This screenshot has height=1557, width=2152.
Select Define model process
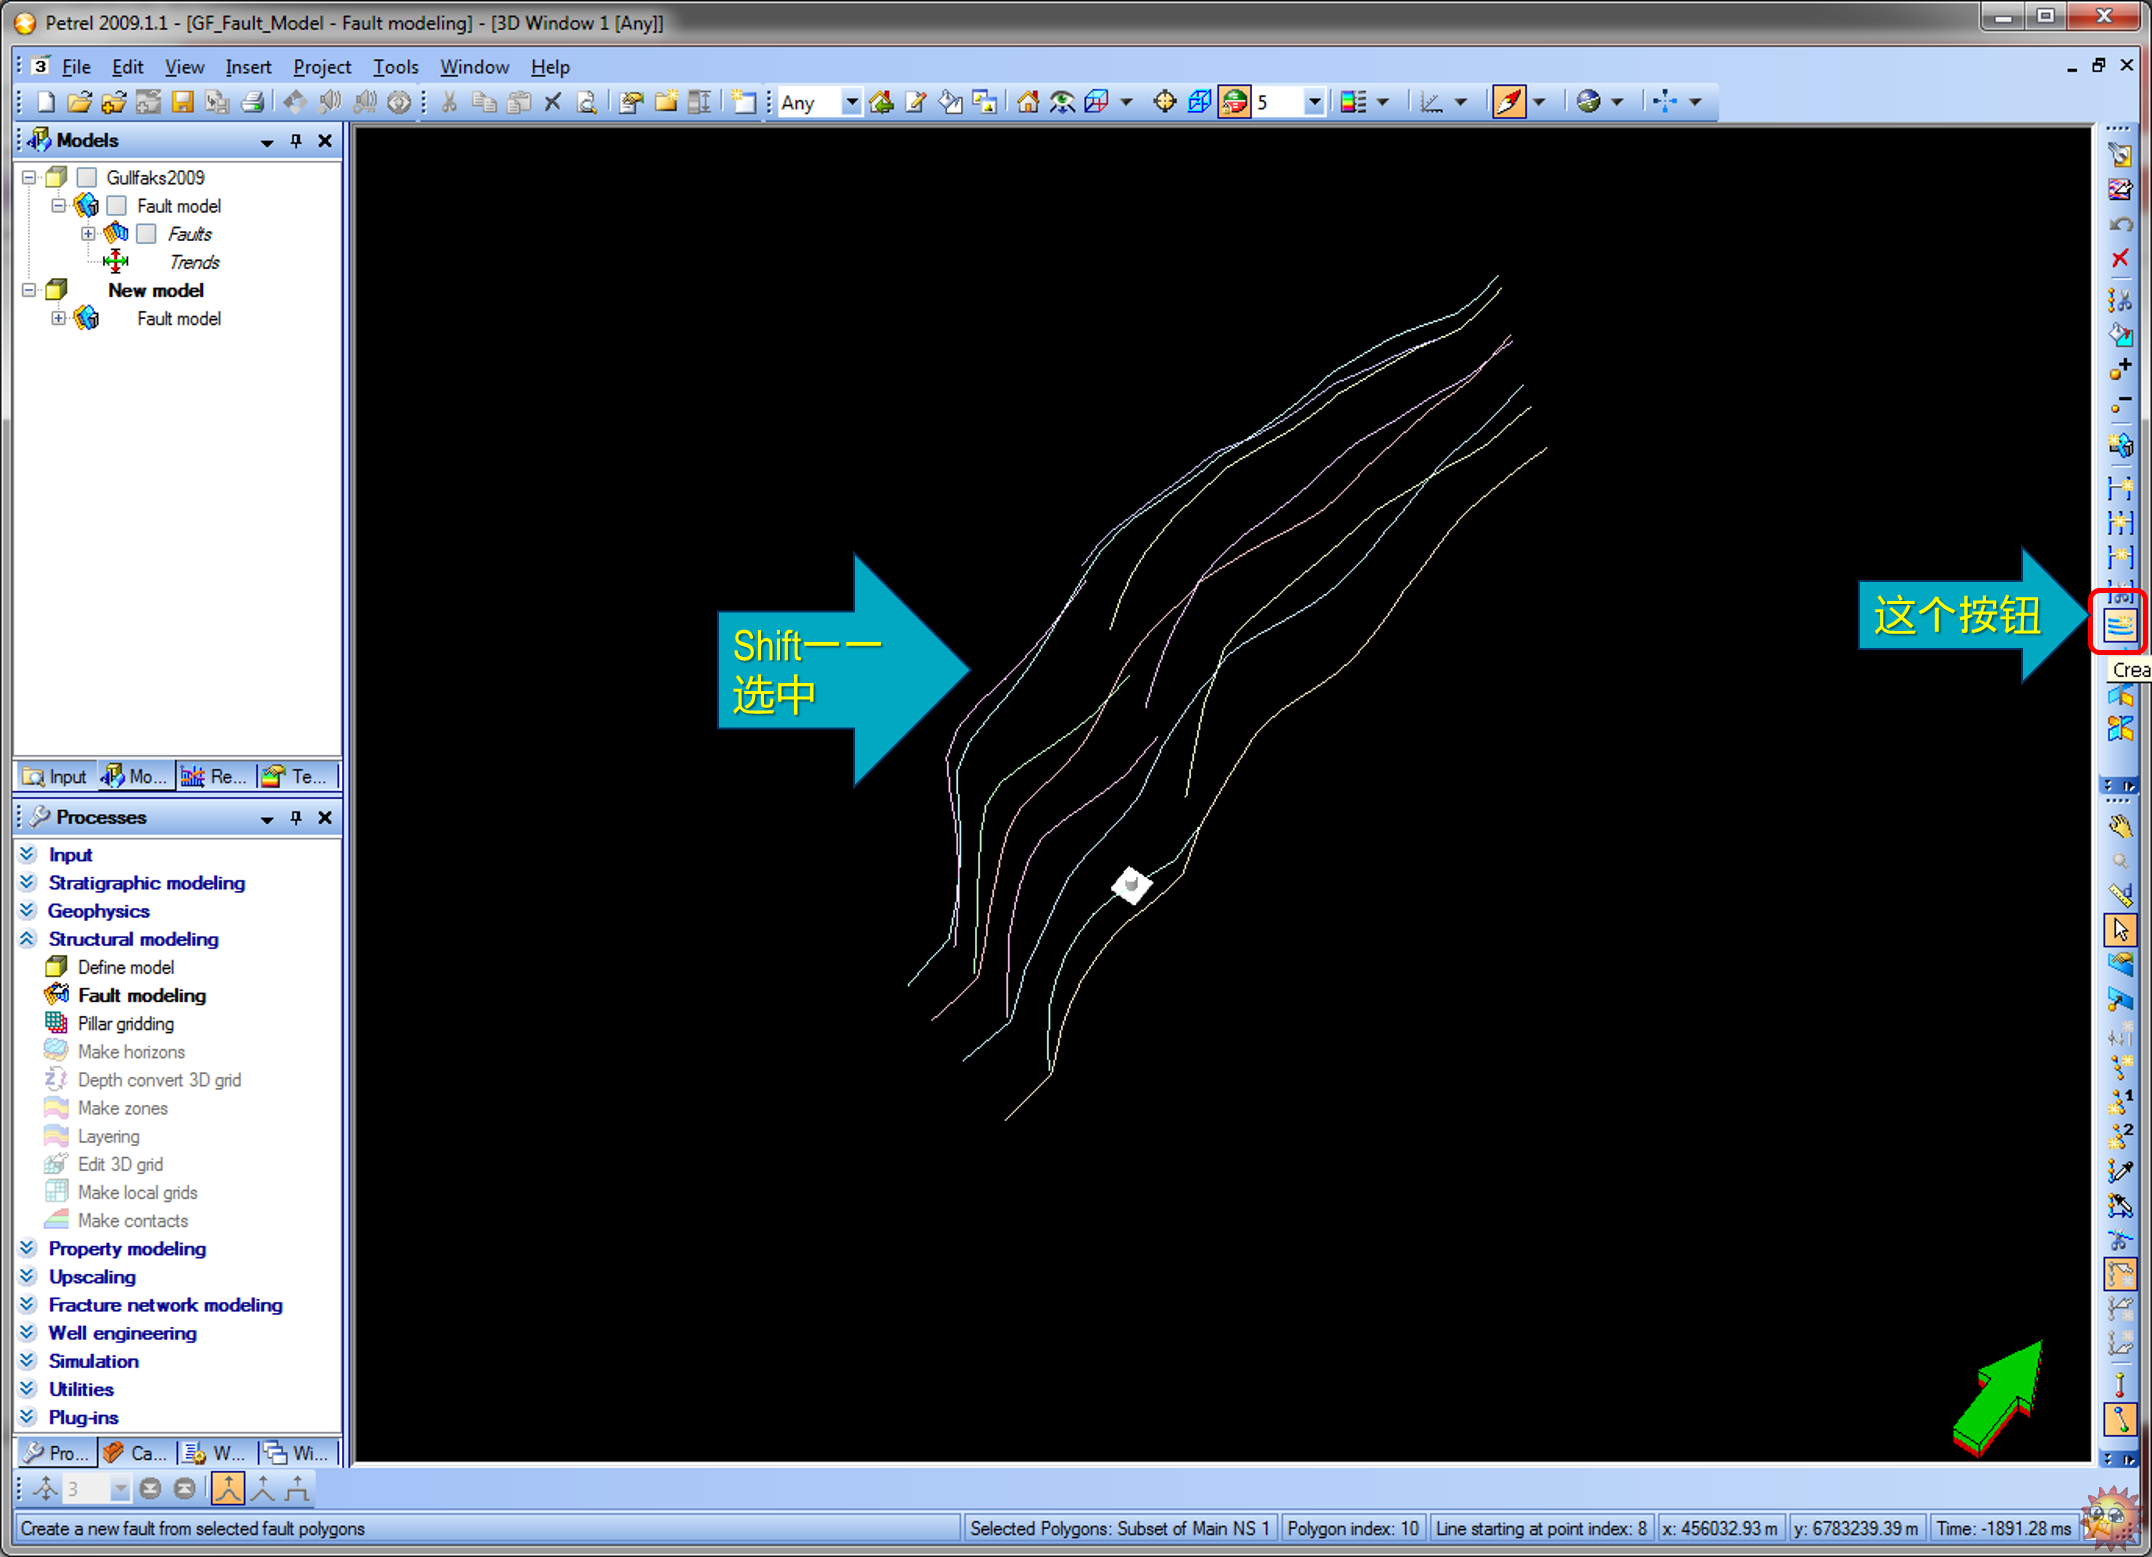point(126,967)
